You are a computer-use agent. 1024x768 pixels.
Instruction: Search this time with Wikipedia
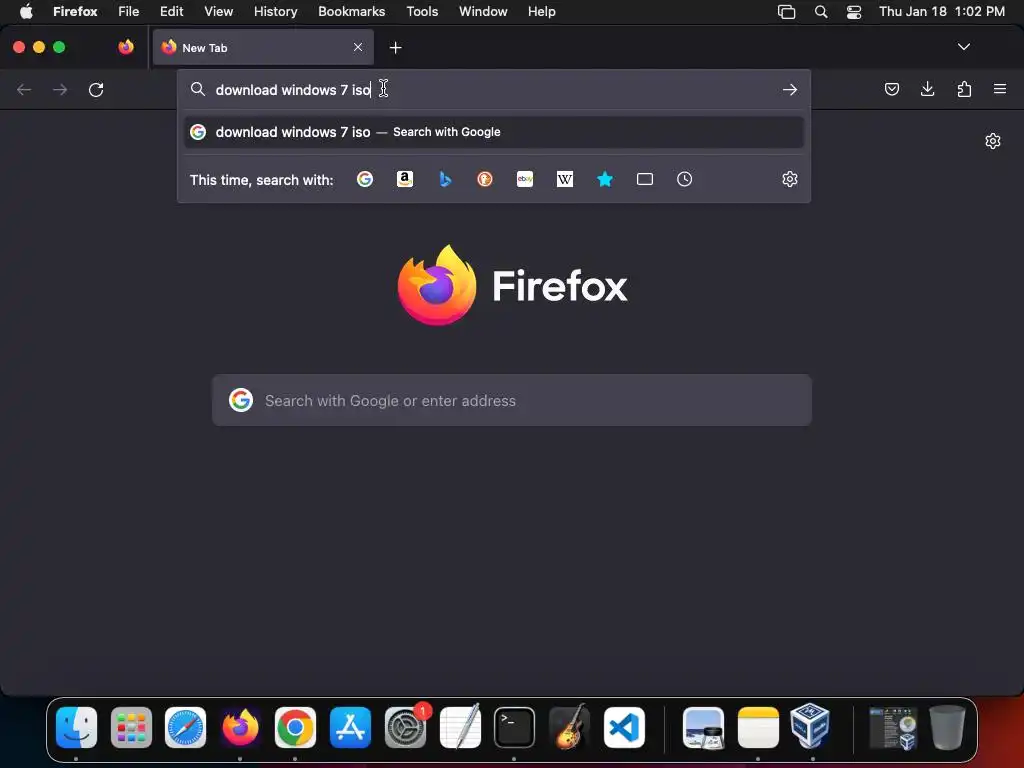coord(565,179)
